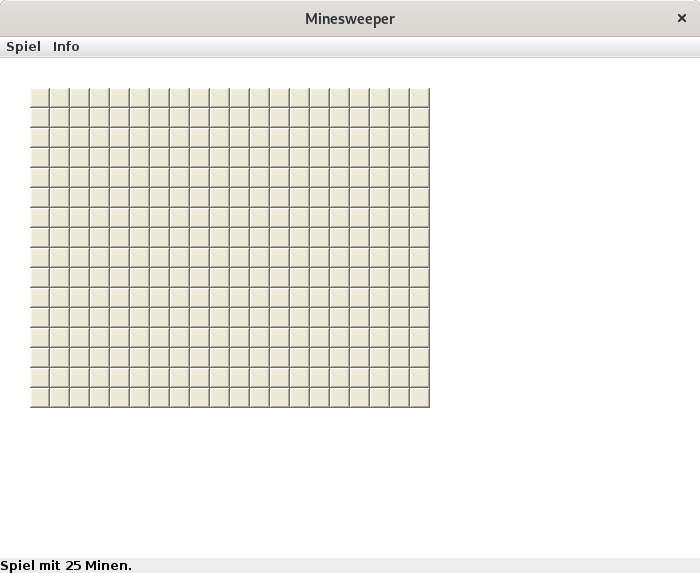Click the cell in row 16, column 10
This screenshot has height=573, width=700.
[220, 398]
